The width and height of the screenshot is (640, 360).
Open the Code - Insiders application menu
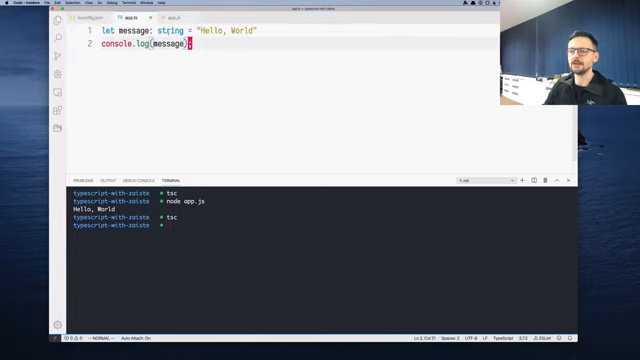(27, 3)
